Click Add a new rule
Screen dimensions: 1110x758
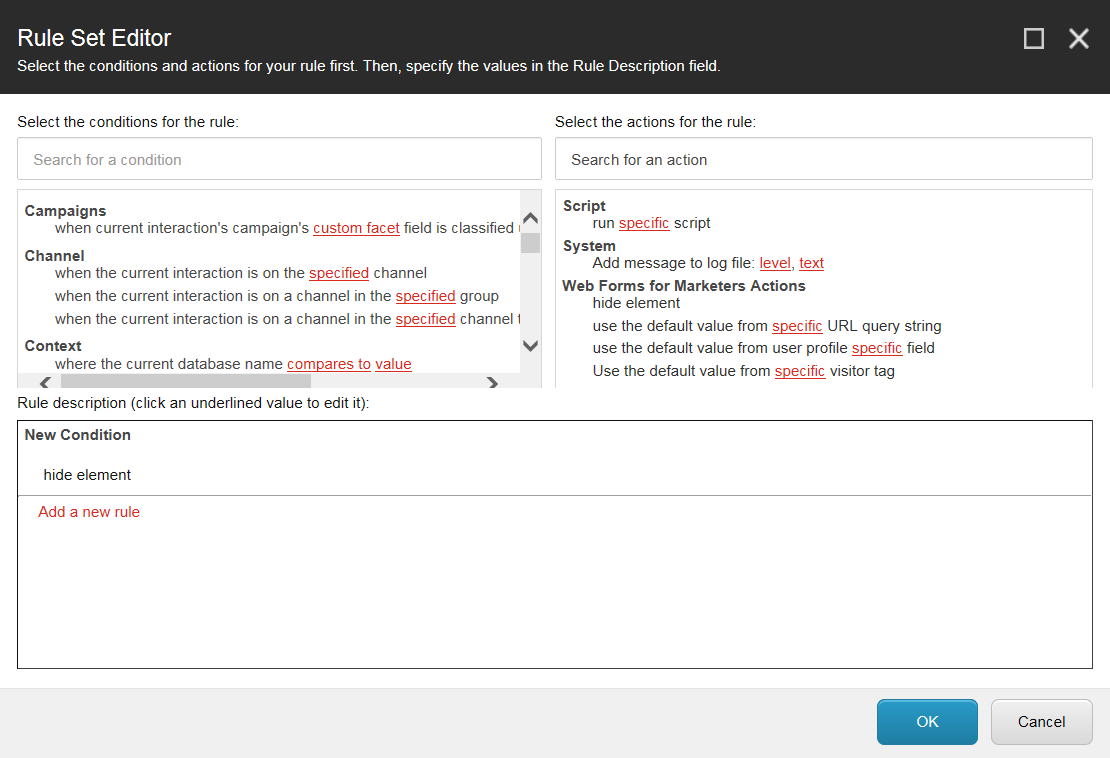pos(88,511)
